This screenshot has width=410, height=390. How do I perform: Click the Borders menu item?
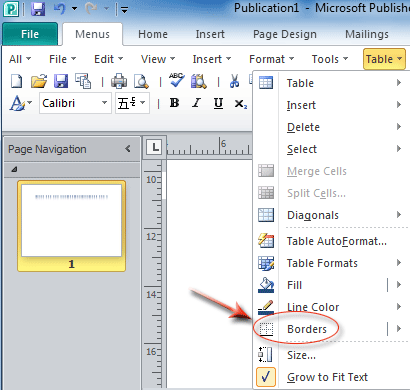[320, 329]
